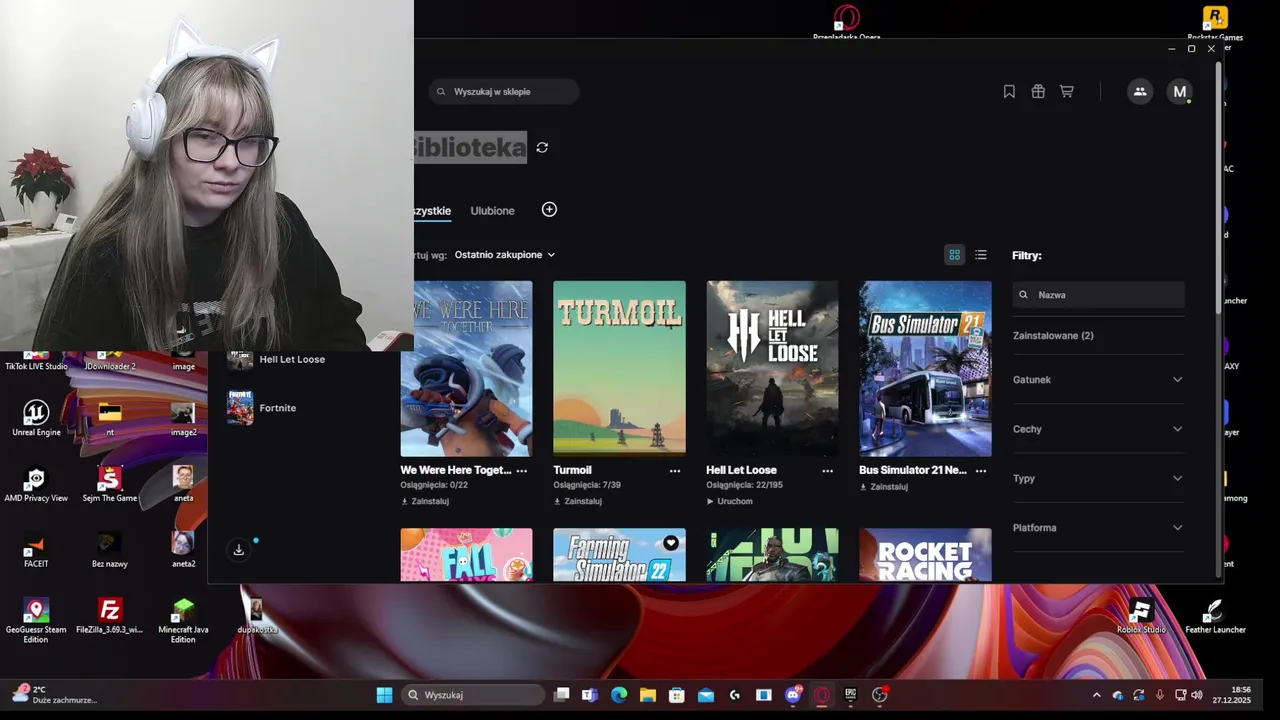The width and height of the screenshot is (1280, 720).
Task: Open the friends list icon
Action: (x=1140, y=92)
